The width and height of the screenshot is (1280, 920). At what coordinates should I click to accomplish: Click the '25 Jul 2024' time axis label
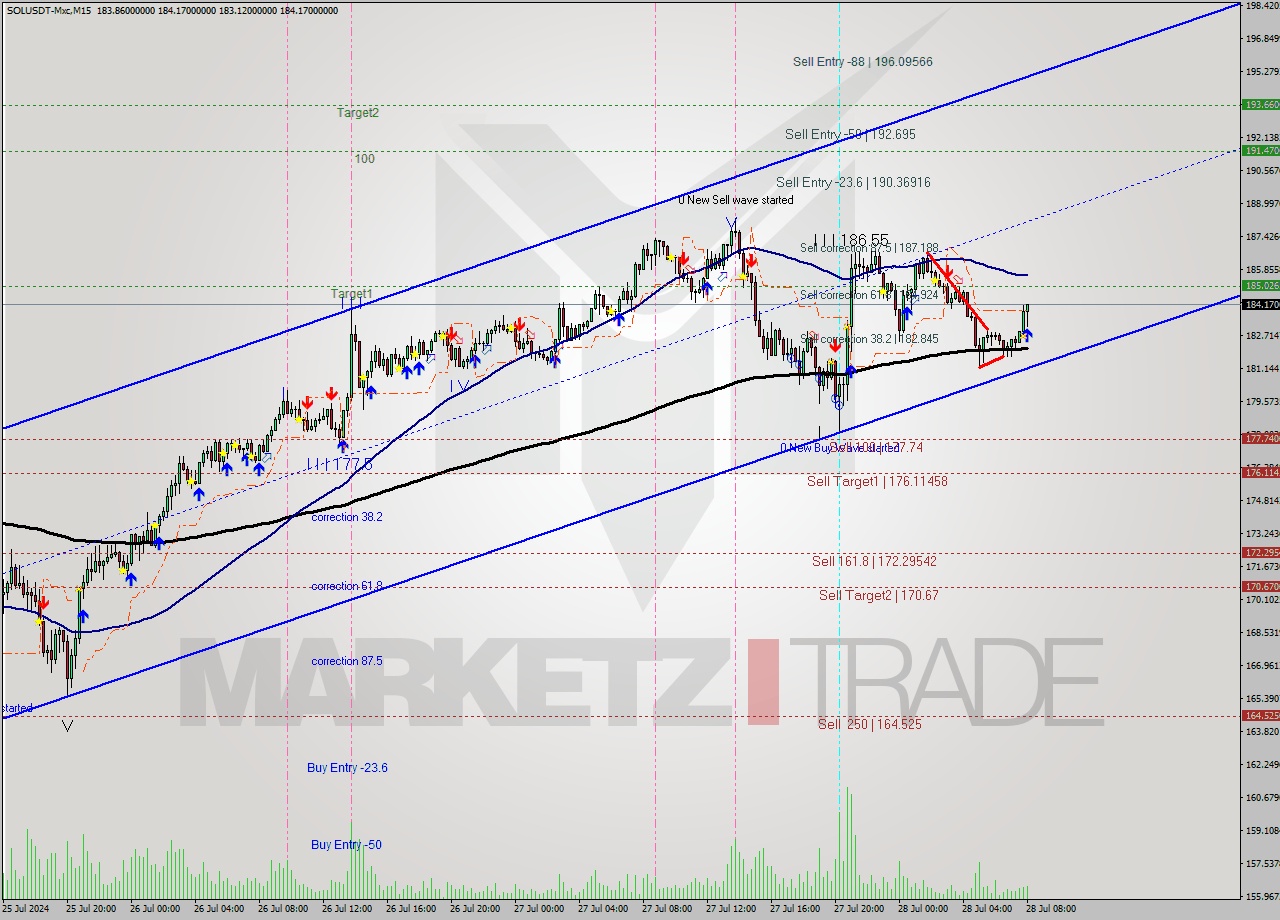tap(27, 909)
